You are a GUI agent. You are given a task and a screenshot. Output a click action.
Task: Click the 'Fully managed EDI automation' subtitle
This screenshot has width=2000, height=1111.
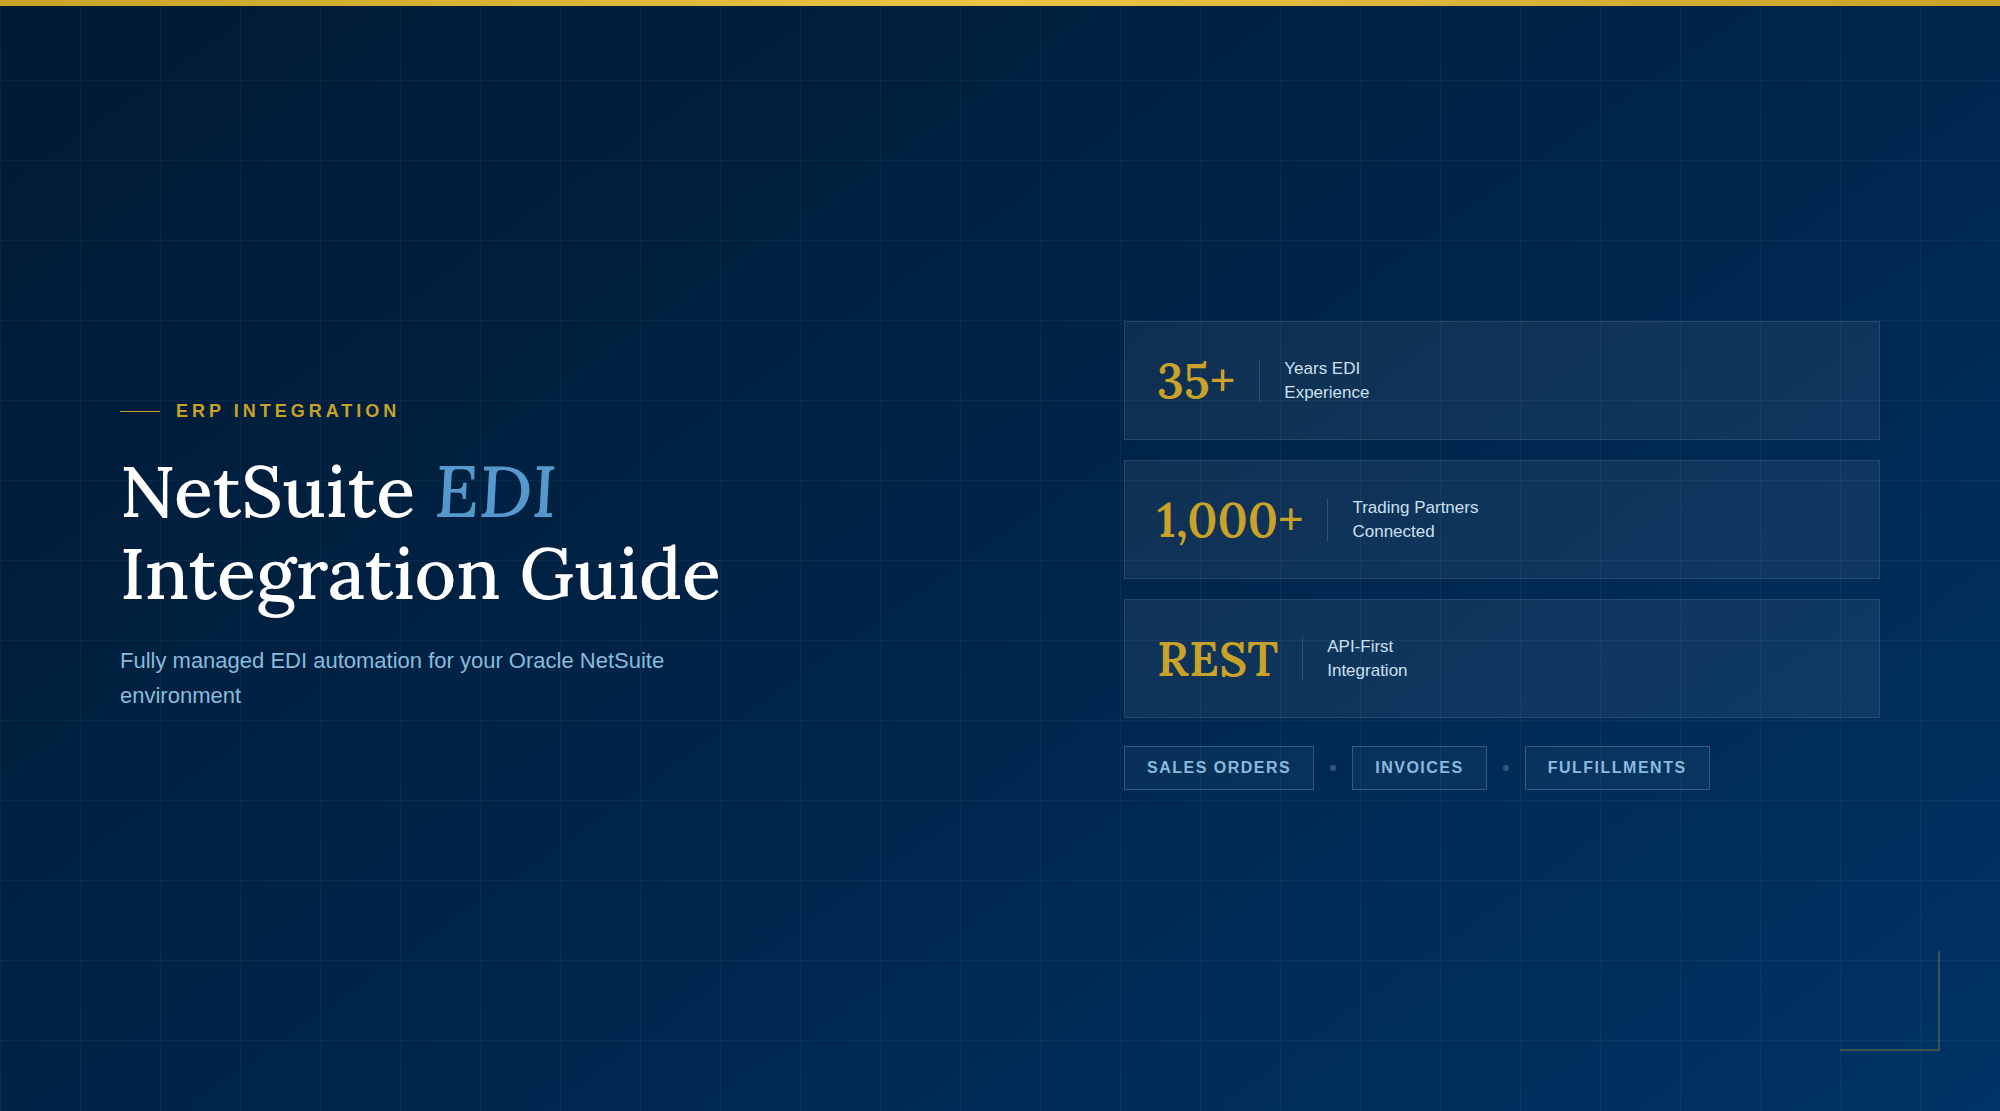(x=392, y=678)
